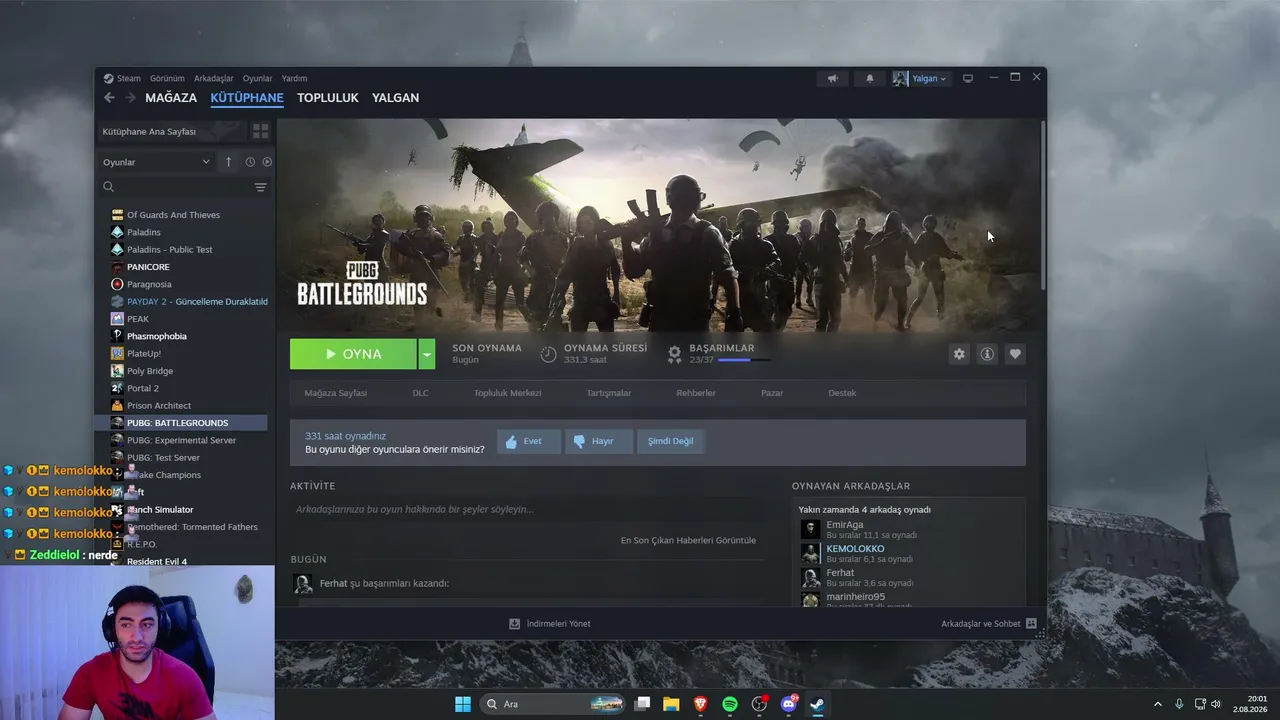The image size is (1280, 720).
Task: Open the notifications bell
Action: coord(869,78)
